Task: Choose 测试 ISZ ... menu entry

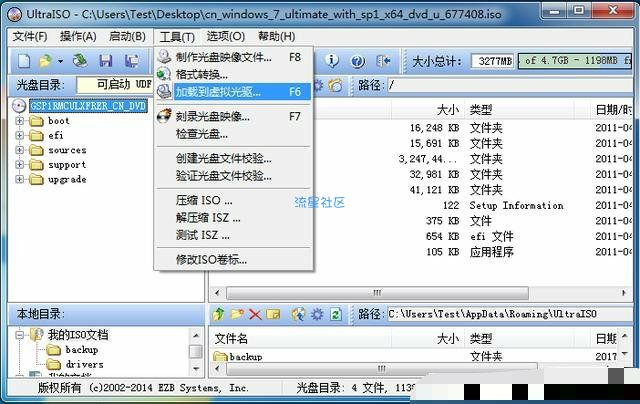Action: tap(234, 235)
